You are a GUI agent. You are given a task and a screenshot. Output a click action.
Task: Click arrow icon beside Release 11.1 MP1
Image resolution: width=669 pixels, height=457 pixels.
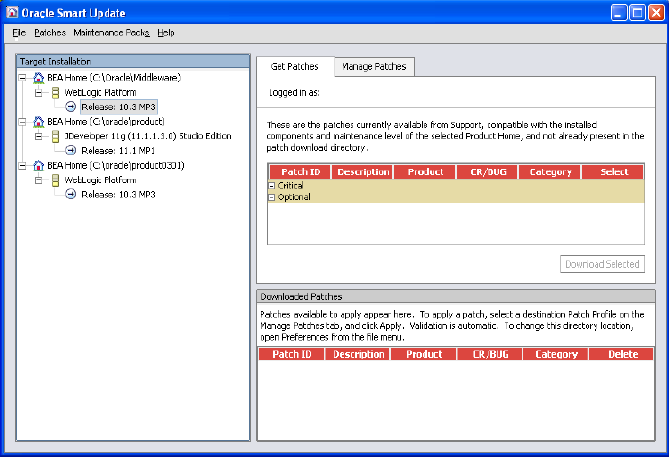click(x=71, y=150)
